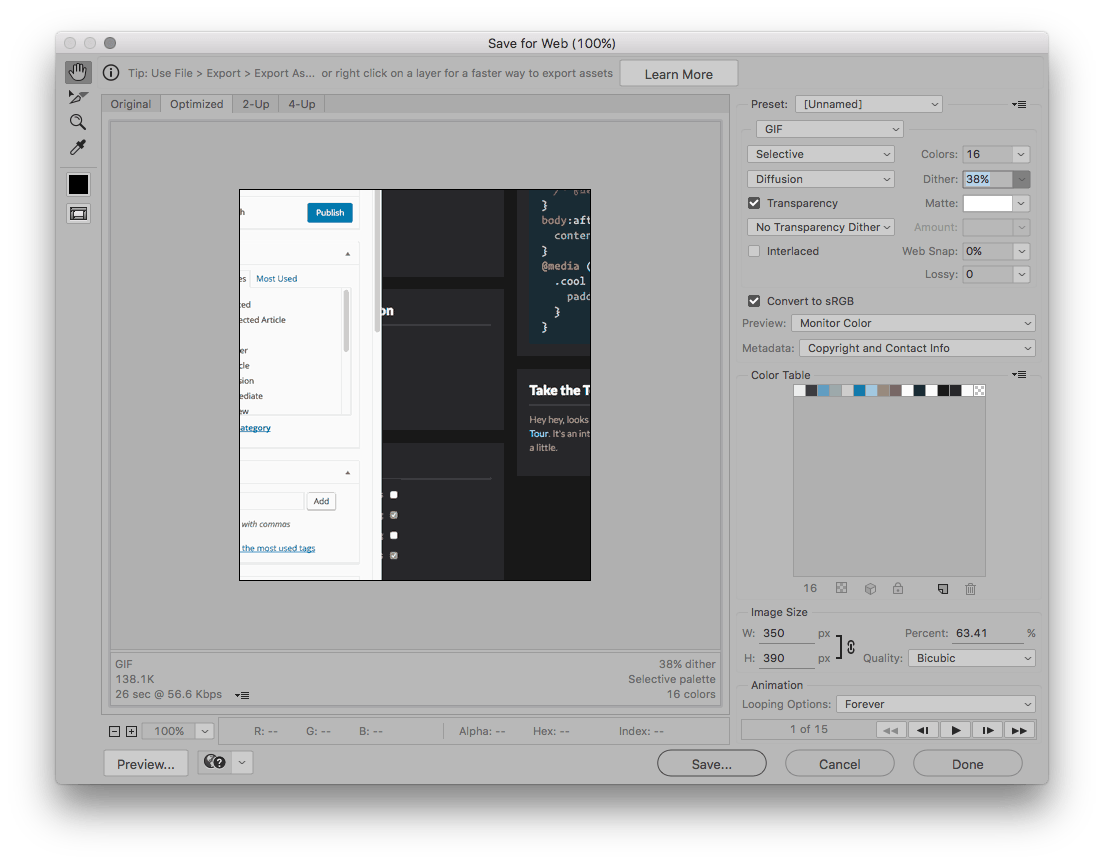Viewport: 1104px width, 864px height.
Task: Zoom out with the minus button
Action: coord(115,731)
